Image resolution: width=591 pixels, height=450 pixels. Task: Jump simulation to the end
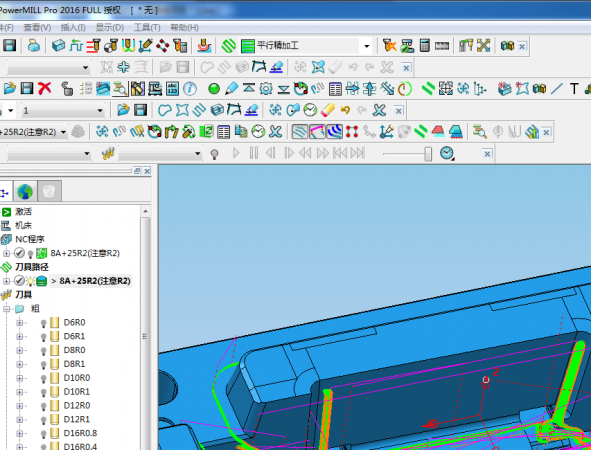point(358,153)
